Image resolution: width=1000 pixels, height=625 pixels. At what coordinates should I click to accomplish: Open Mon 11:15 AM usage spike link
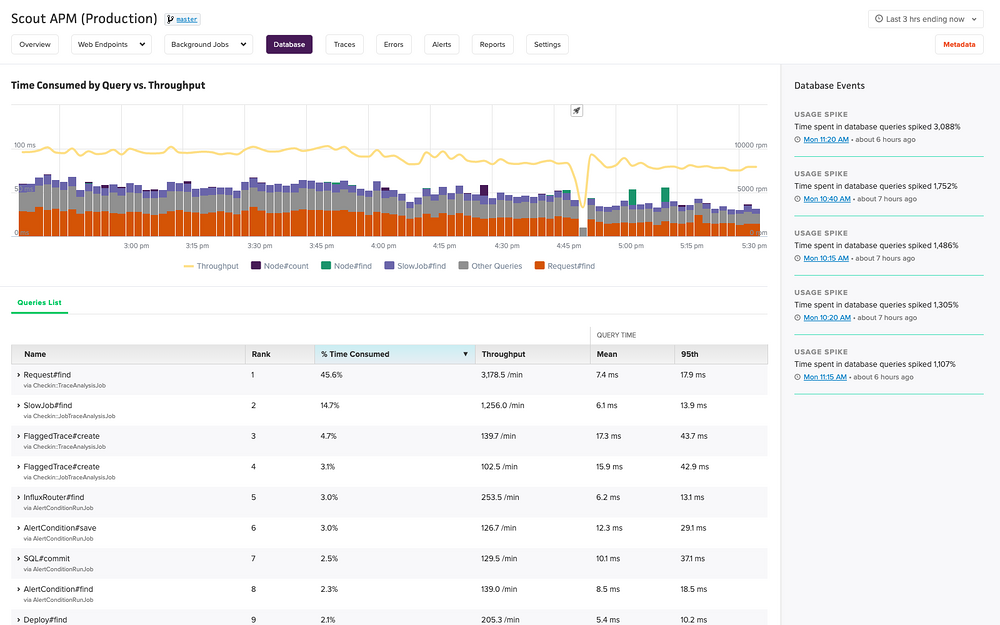coord(825,377)
